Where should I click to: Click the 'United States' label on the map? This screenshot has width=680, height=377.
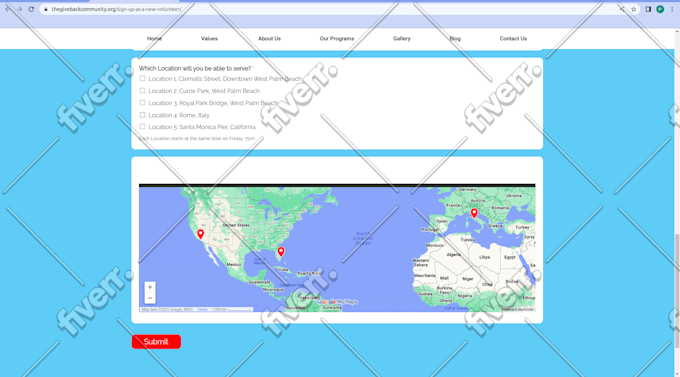(x=236, y=225)
